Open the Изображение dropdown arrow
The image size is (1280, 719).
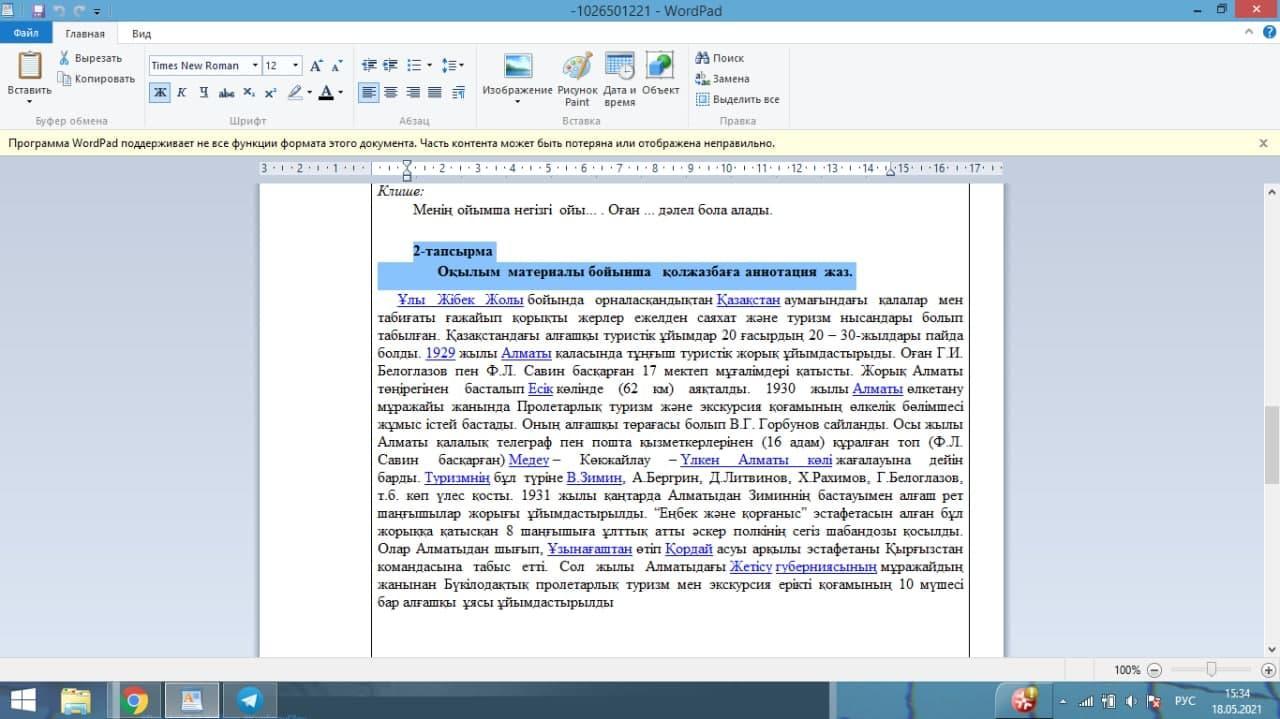517,102
